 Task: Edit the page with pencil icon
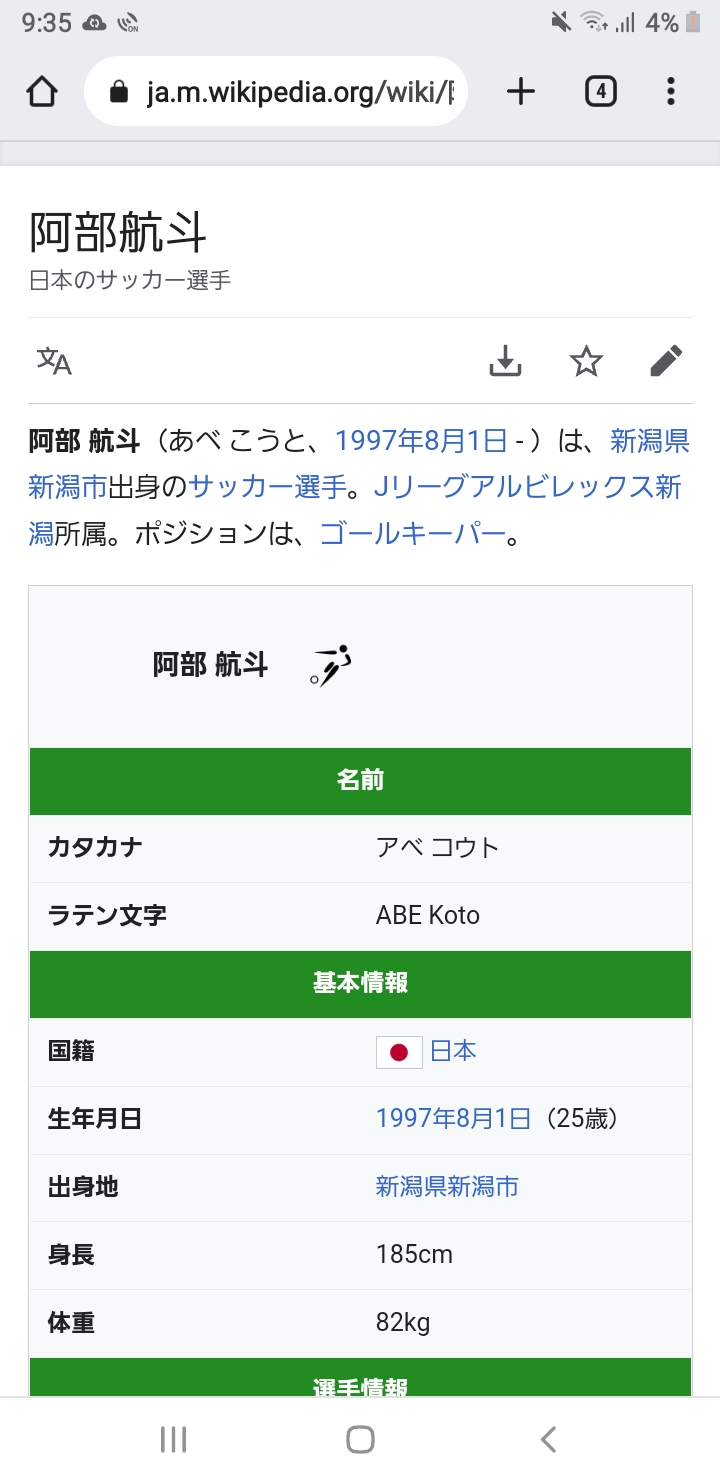pos(666,361)
